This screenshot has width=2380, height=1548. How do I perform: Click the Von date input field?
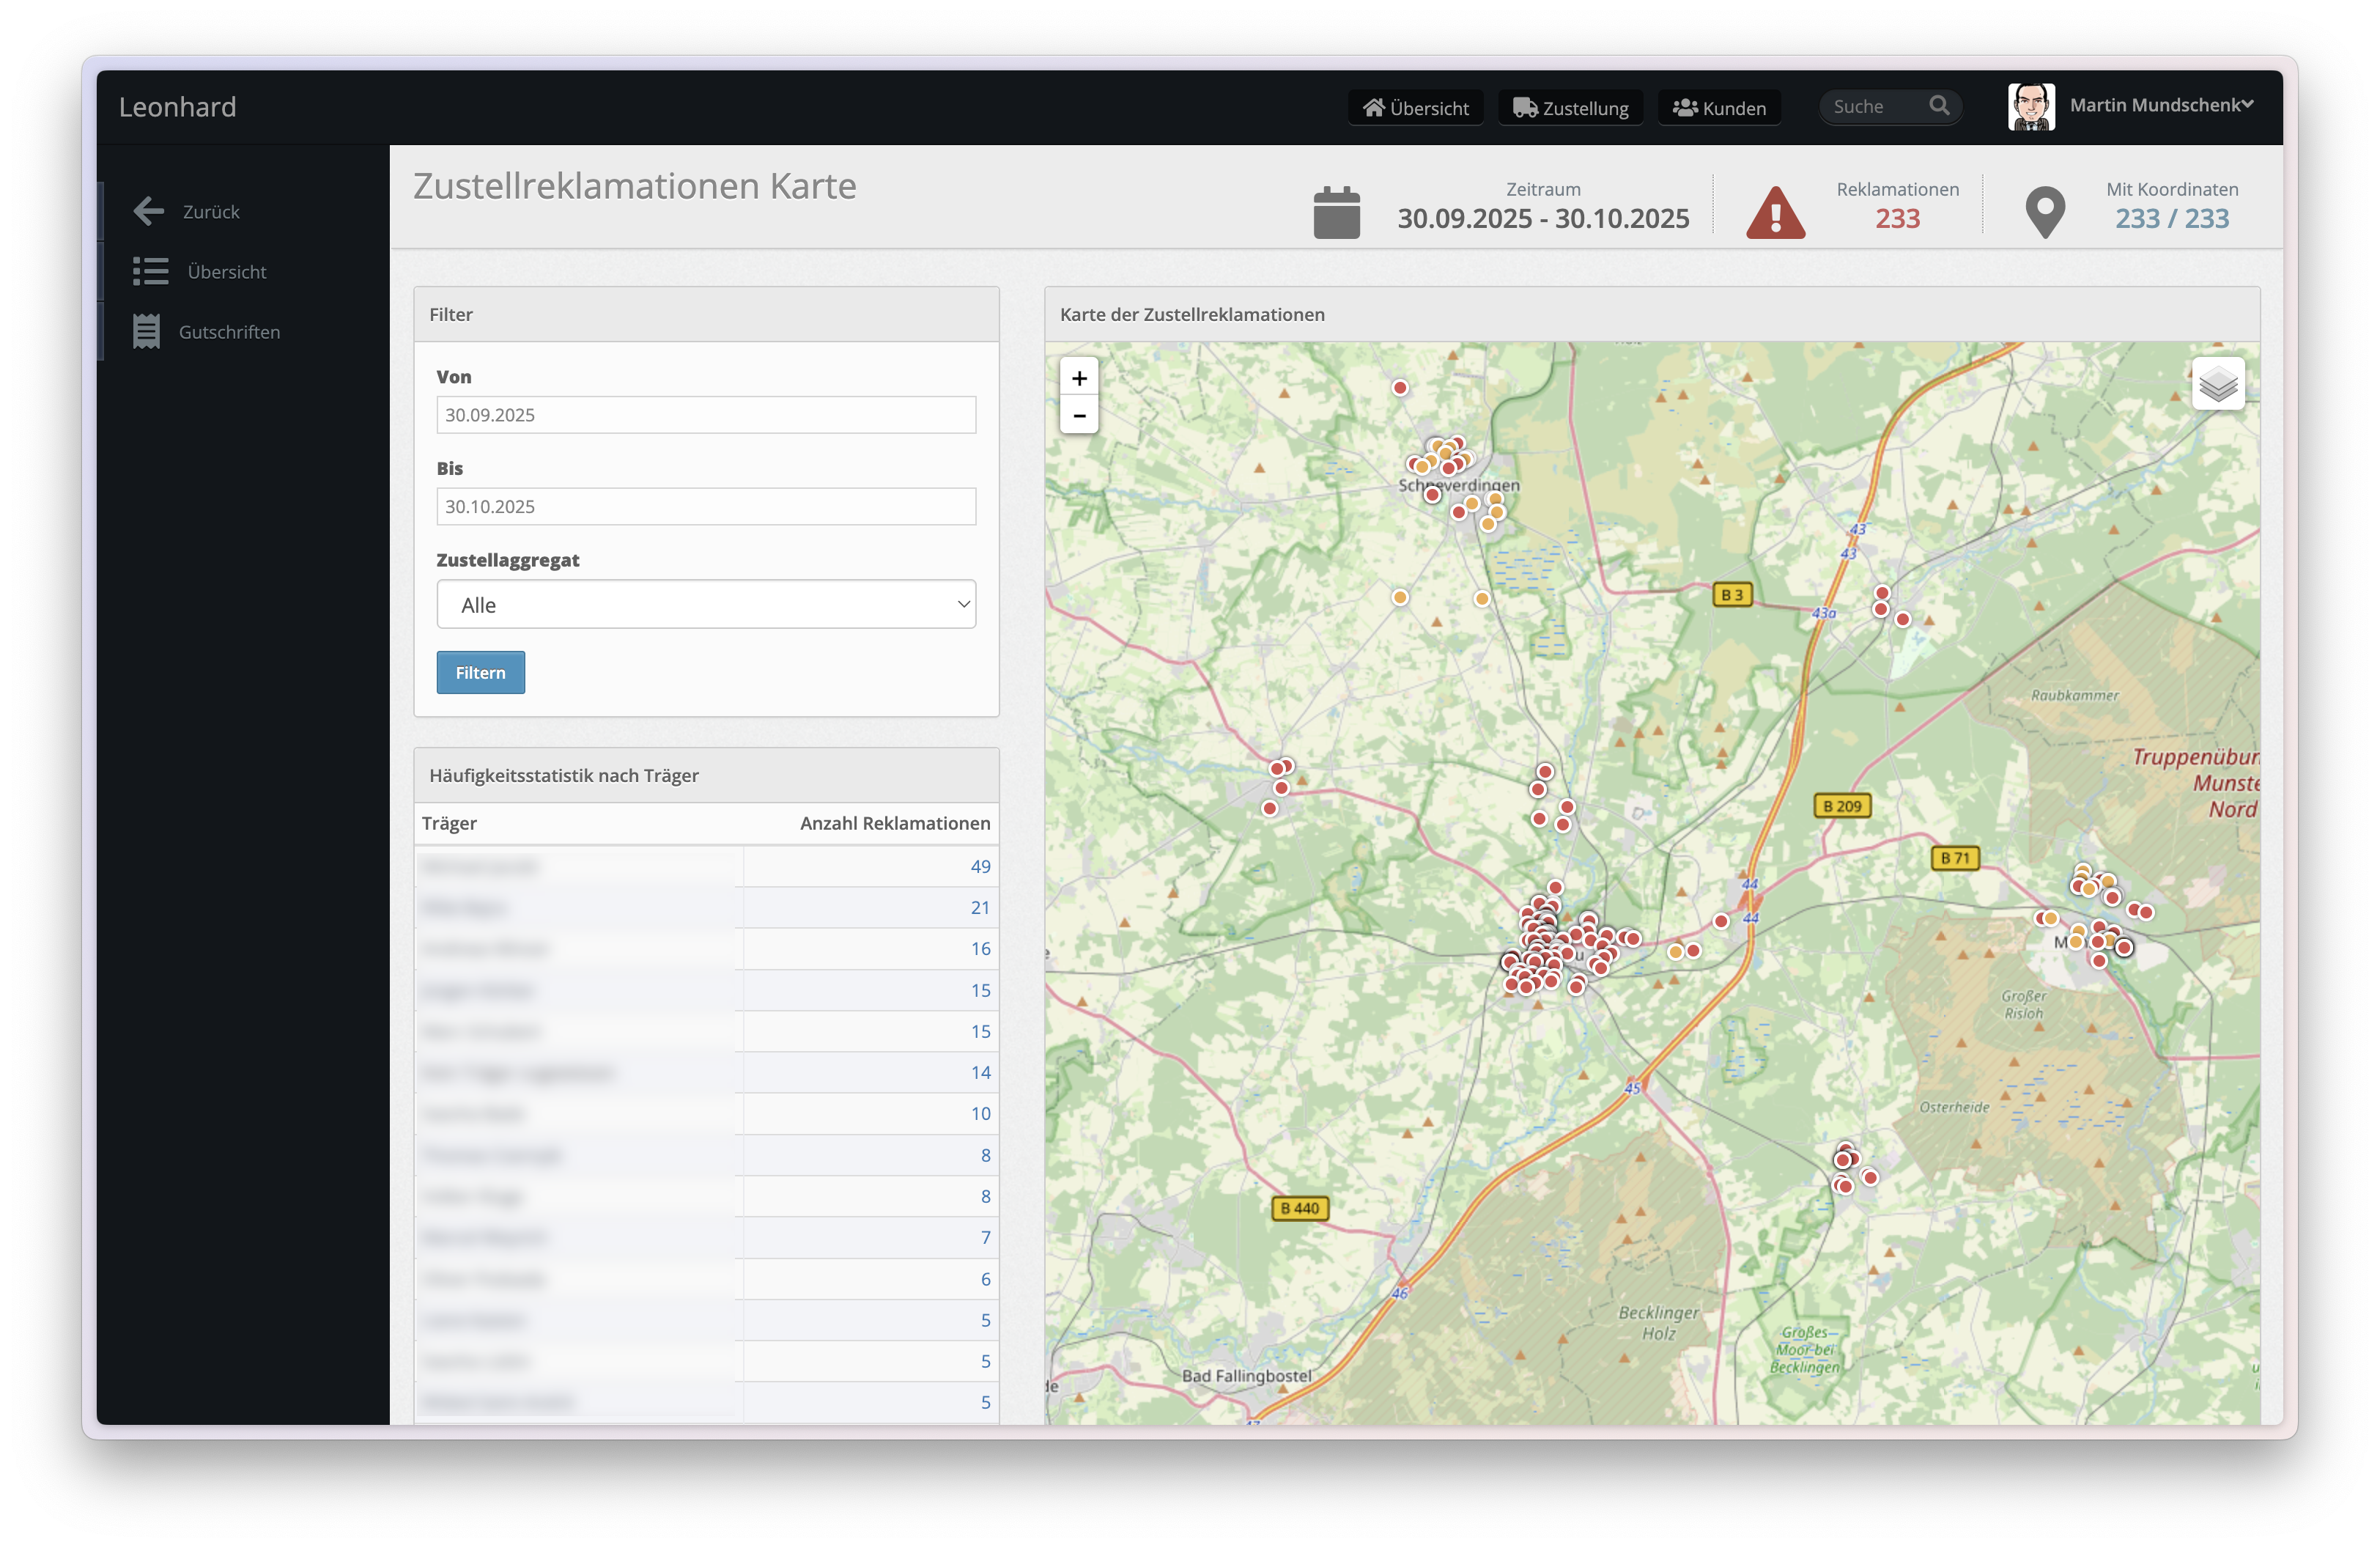[705, 415]
